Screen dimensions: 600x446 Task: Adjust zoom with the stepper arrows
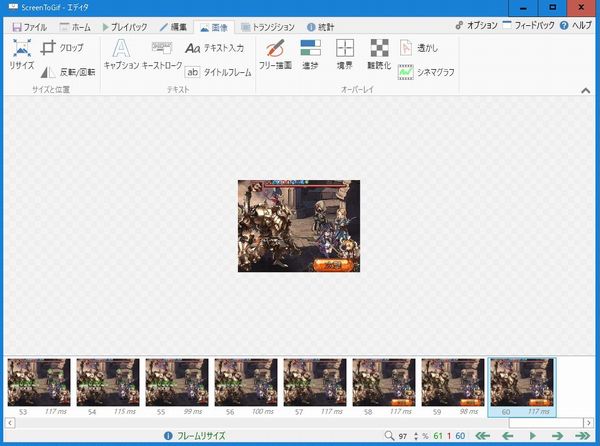click(416, 436)
